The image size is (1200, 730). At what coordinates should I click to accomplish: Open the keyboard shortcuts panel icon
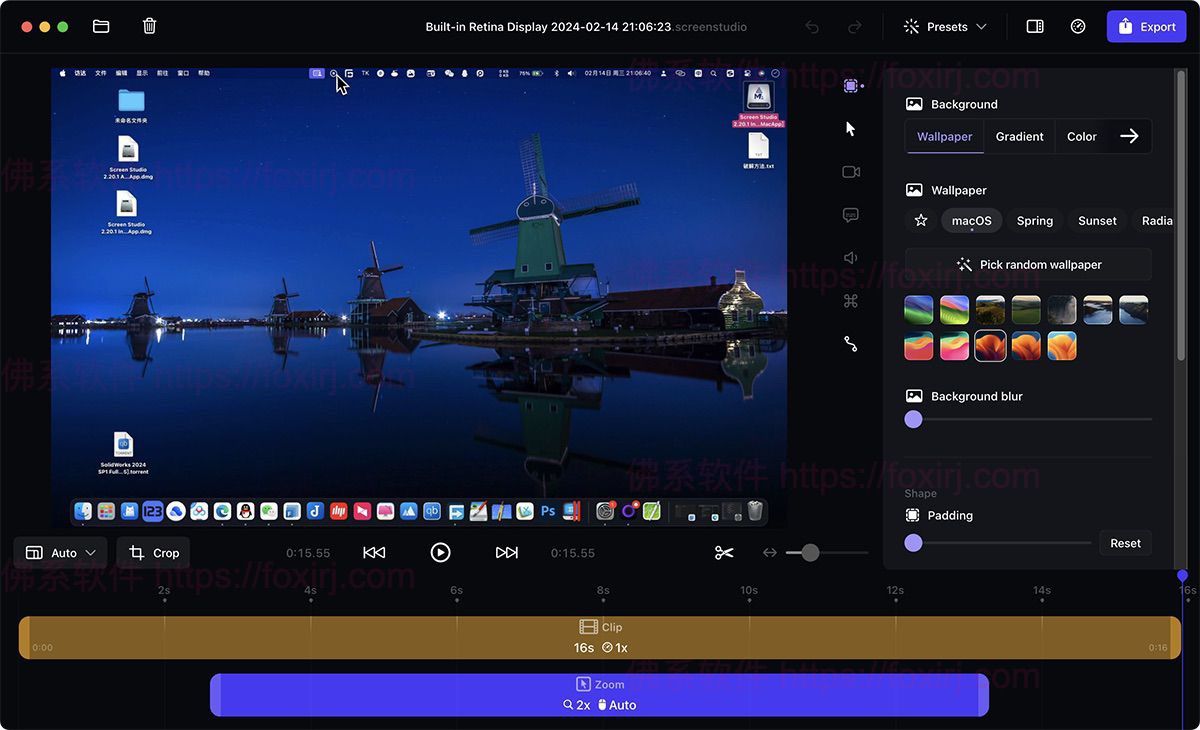pyautogui.click(x=850, y=300)
